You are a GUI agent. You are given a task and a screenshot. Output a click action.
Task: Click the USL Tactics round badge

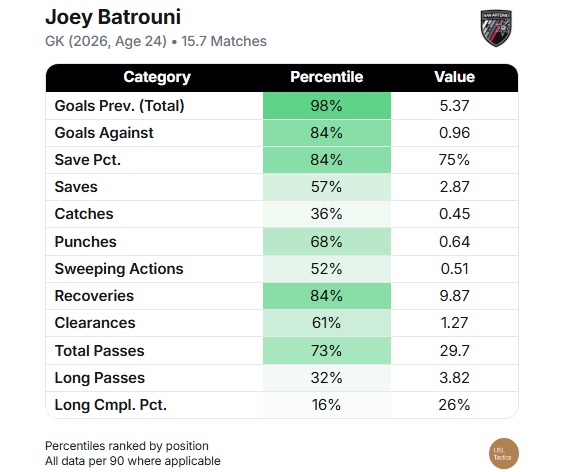click(x=504, y=453)
